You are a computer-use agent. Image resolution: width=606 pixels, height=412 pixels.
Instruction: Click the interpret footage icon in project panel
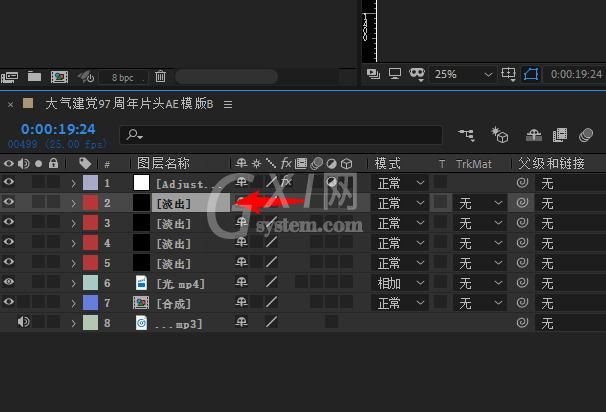pyautogui.click(x=9, y=77)
